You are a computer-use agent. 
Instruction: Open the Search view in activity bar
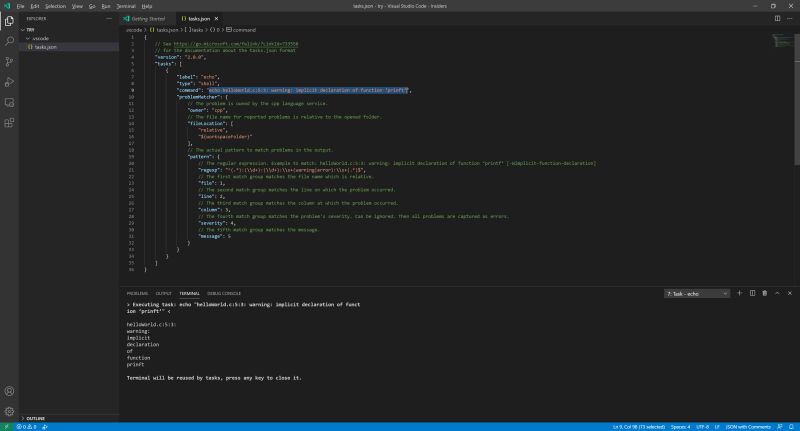[x=9, y=41]
